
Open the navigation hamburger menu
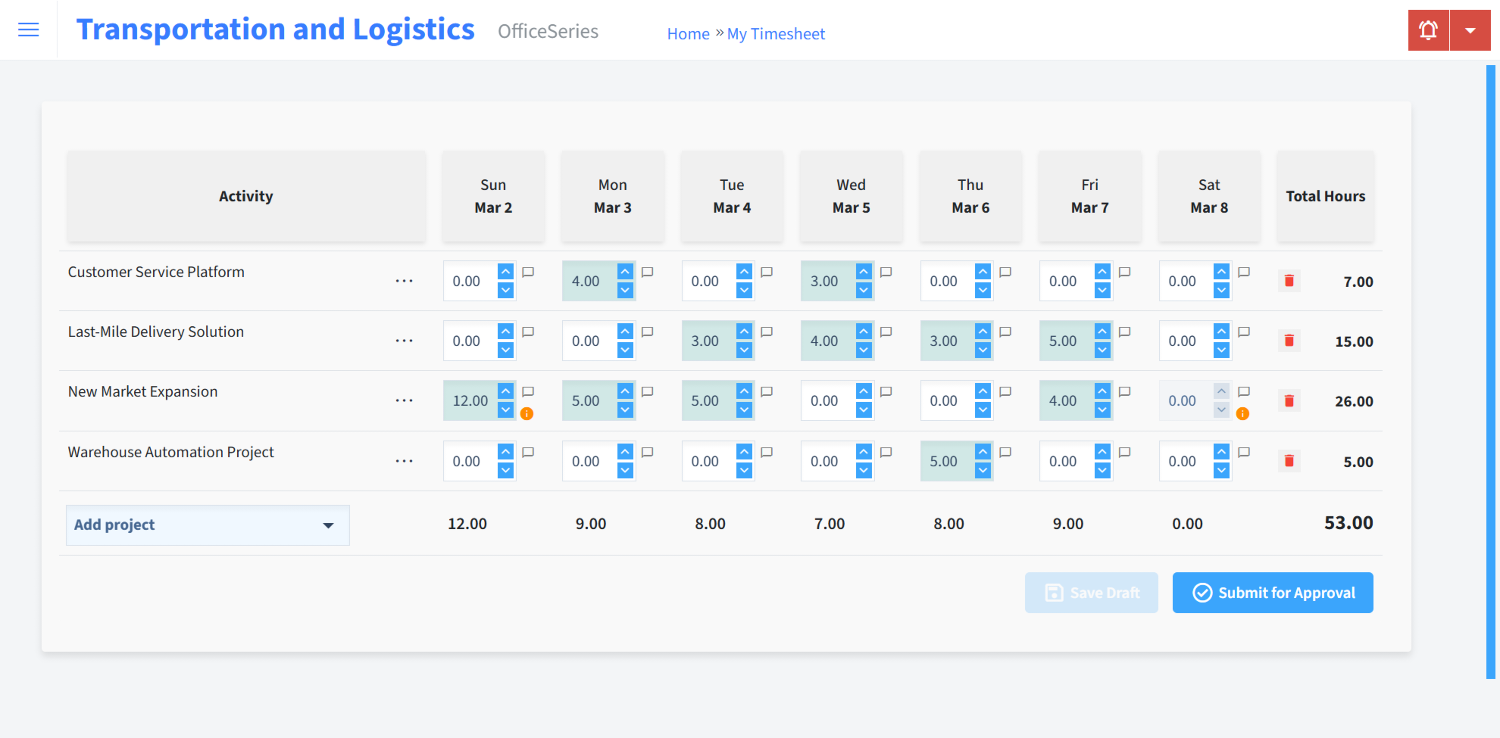click(28, 29)
